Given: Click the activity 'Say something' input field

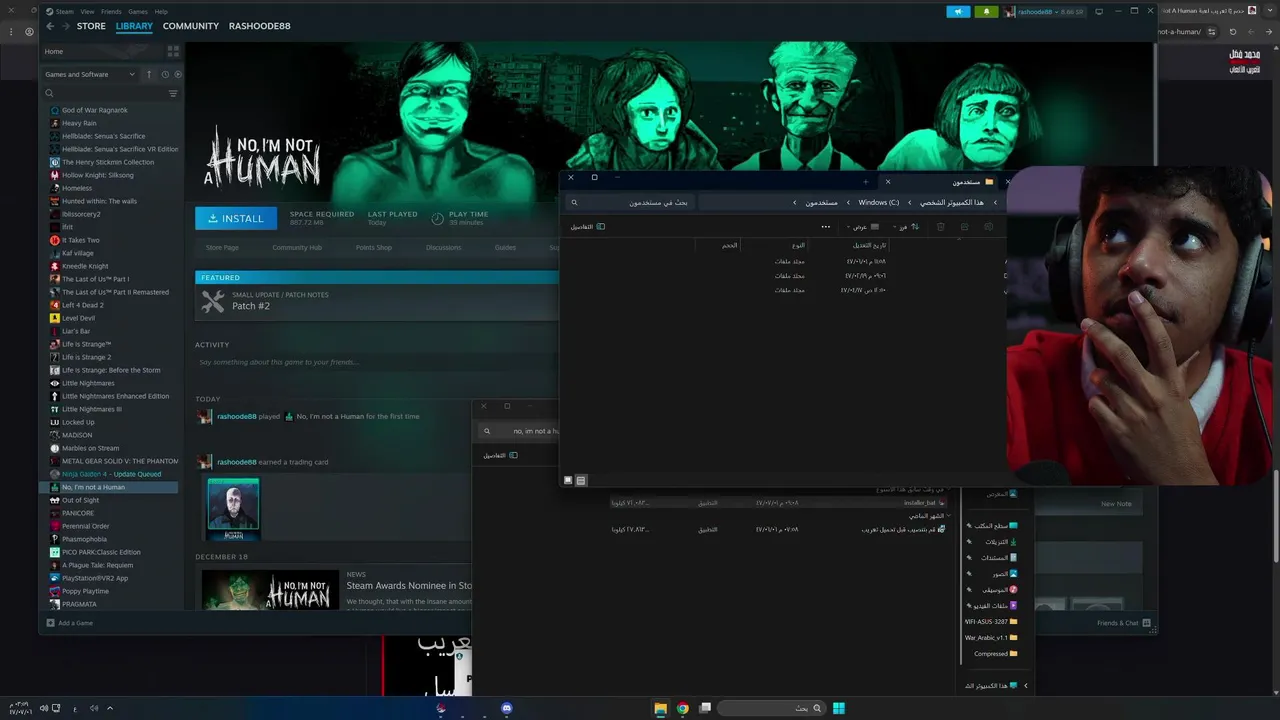Looking at the screenshot, I should pos(377,362).
